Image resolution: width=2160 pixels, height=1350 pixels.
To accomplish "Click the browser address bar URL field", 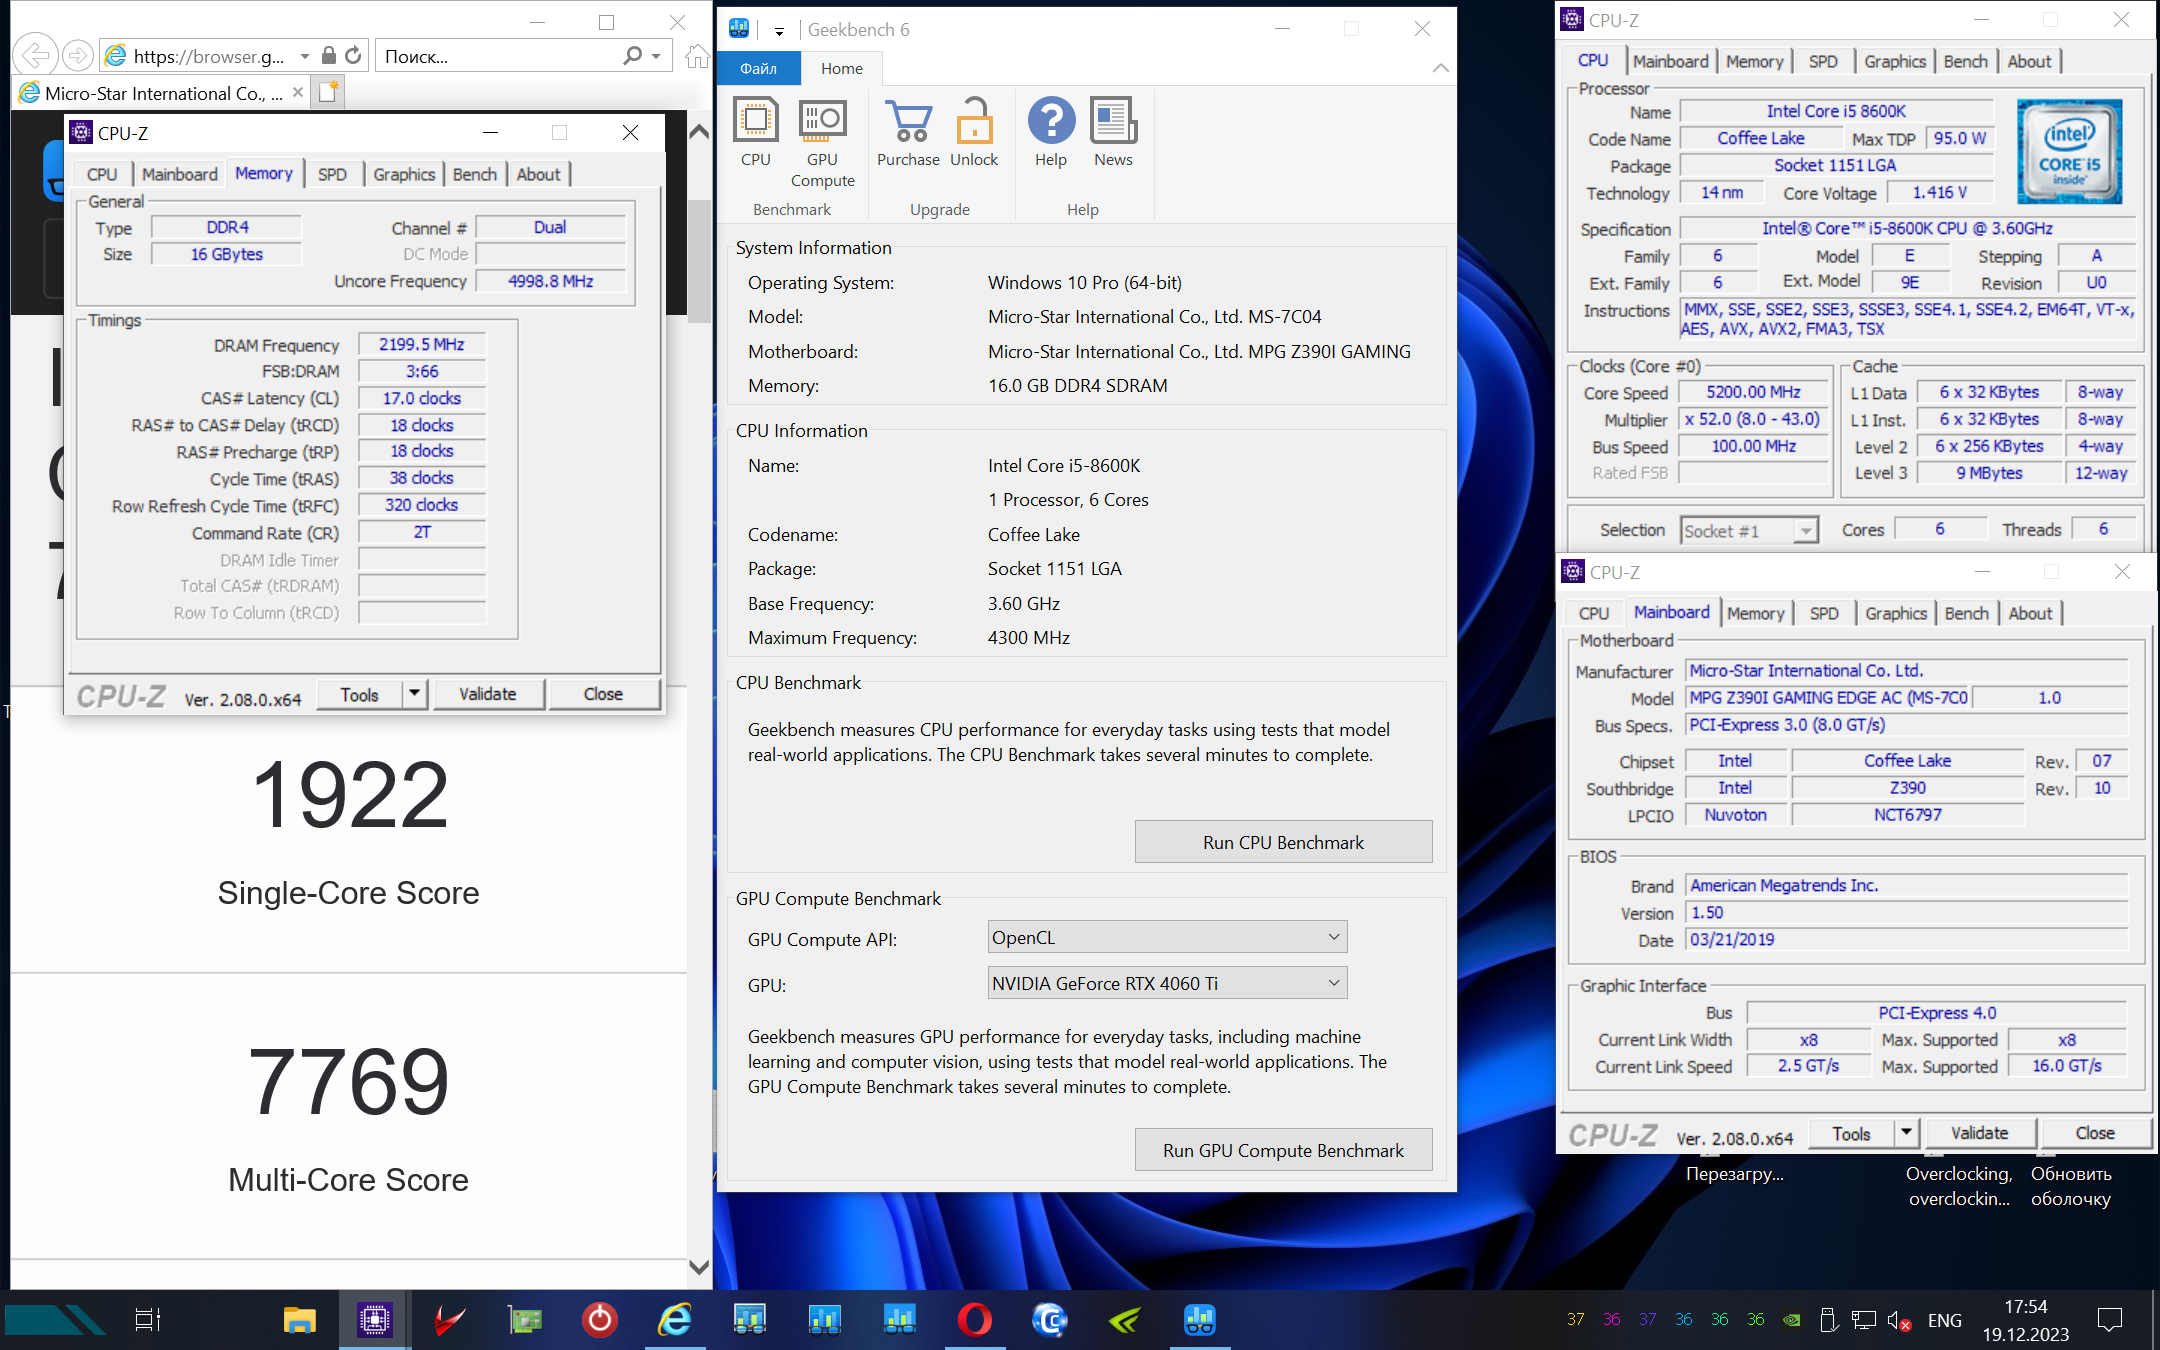I will [x=208, y=56].
